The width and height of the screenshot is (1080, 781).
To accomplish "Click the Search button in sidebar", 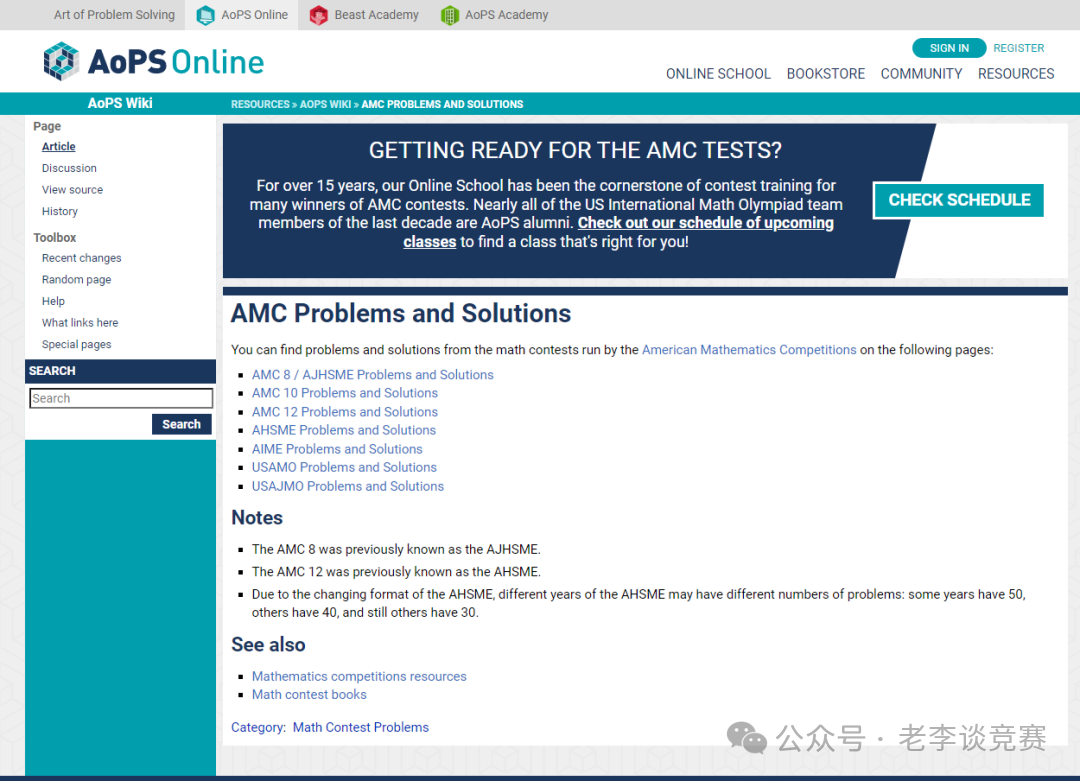I will (x=181, y=424).
